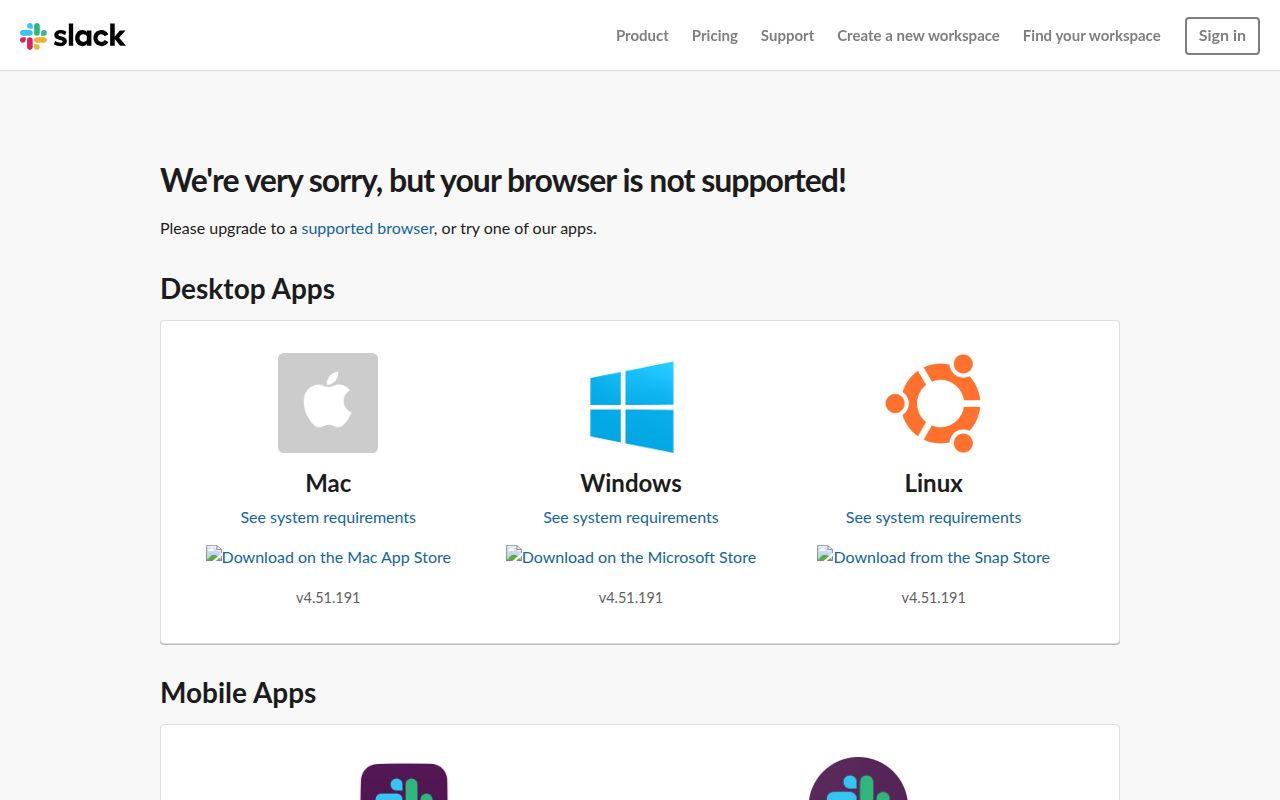Click the Linux heading text

coord(933,483)
